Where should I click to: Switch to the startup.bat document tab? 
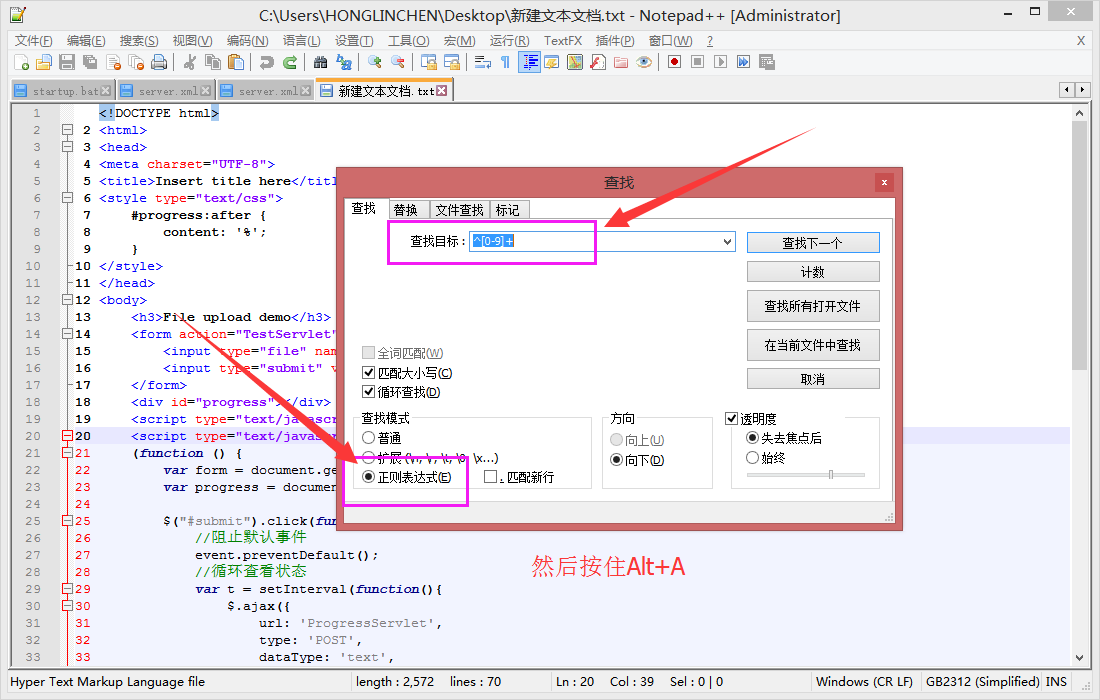pyautogui.click(x=62, y=91)
